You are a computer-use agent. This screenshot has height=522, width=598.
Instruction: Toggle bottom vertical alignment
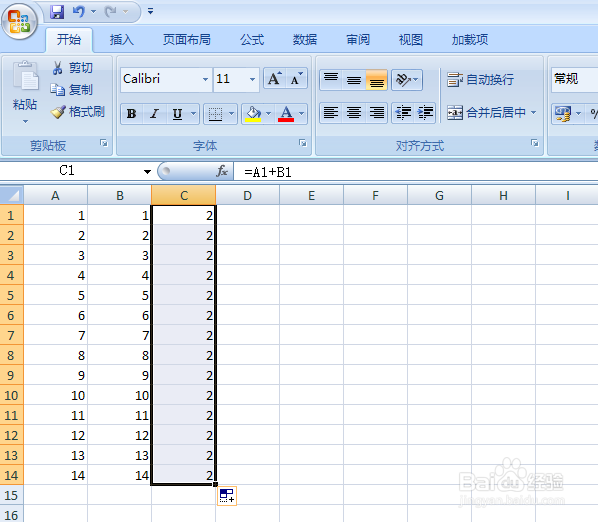click(376, 80)
